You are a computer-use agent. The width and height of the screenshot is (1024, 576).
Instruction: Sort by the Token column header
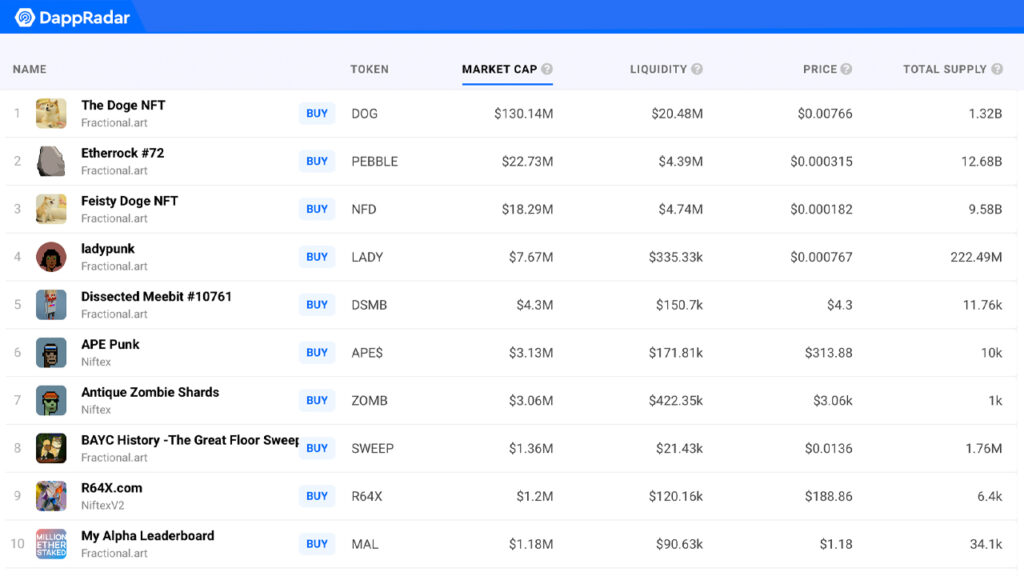[369, 69]
